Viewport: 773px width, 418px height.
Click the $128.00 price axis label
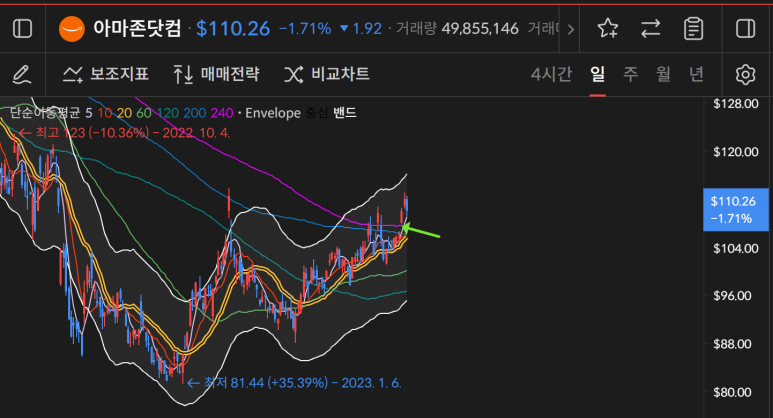(x=736, y=104)
